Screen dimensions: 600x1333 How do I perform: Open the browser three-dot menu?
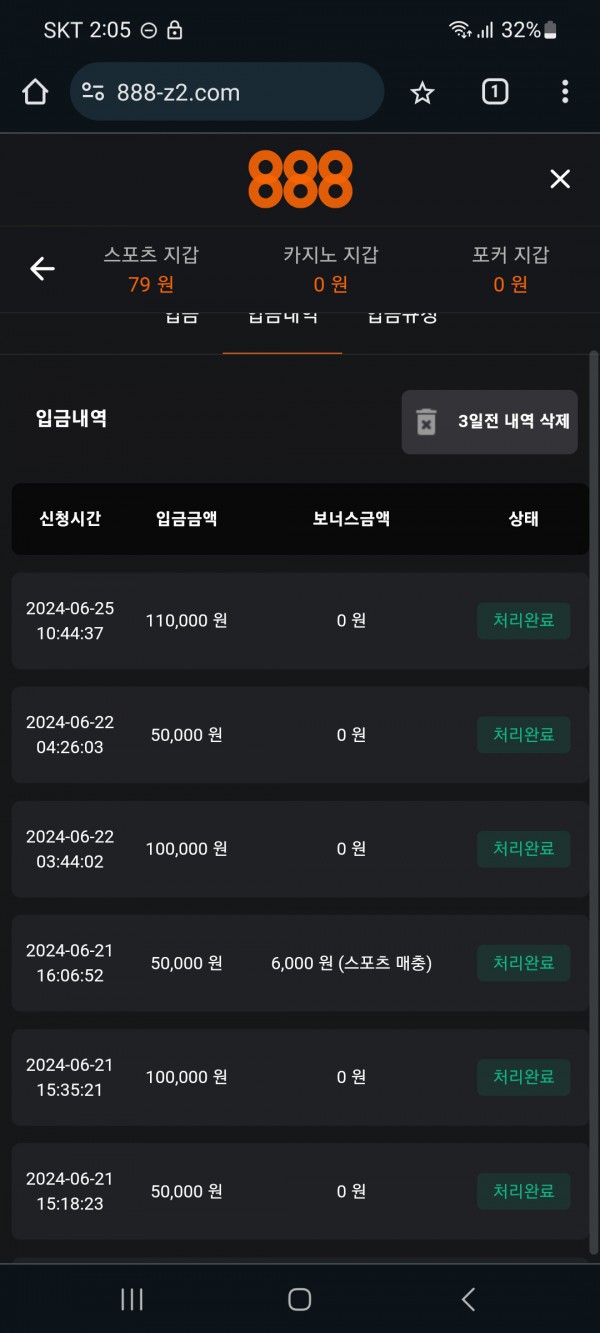coord(565,93)
